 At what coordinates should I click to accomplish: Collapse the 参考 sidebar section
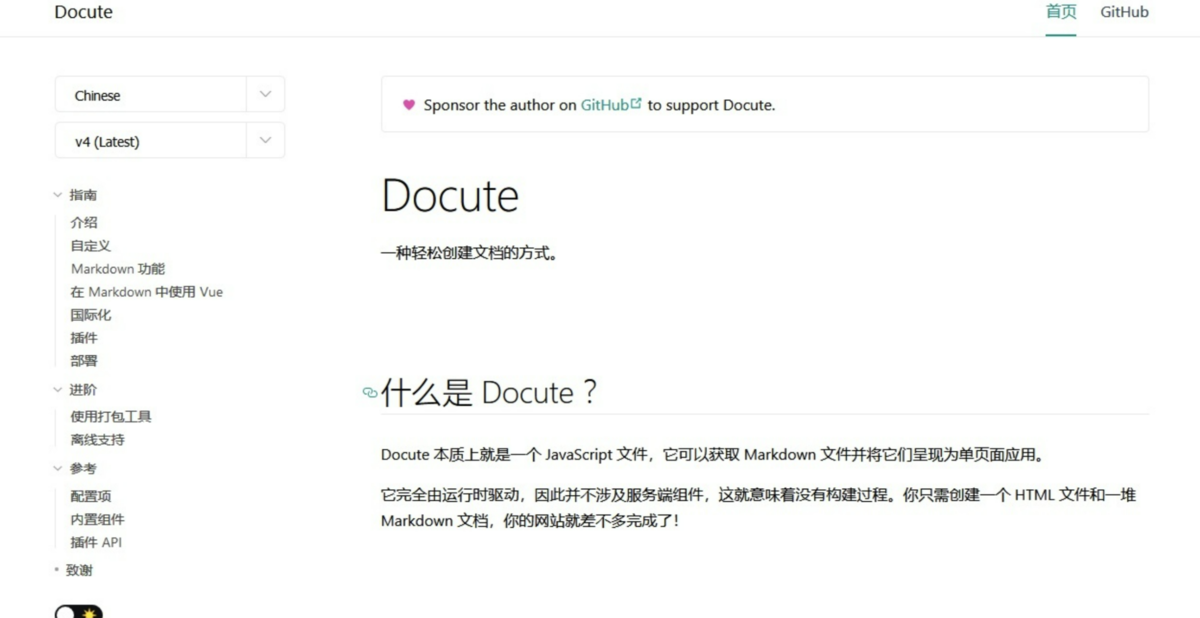(x=76, y=468)
